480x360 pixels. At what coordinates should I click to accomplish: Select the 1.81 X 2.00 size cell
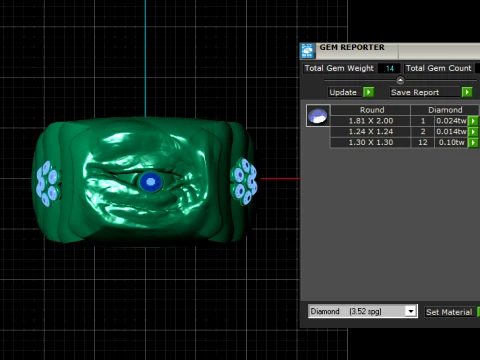pyautogui.click(x=371, y=121)
